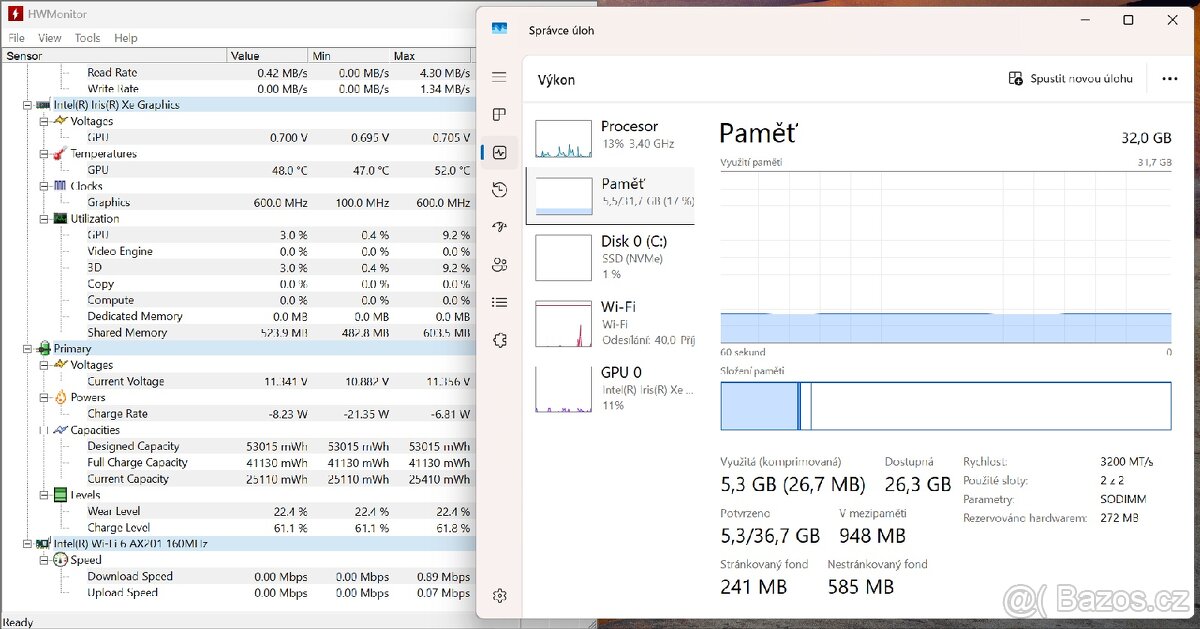Open the Processes view in Task Manager
Image resolution: width=1200 pixels, height=629 pixels.
[x=499, y=114]
